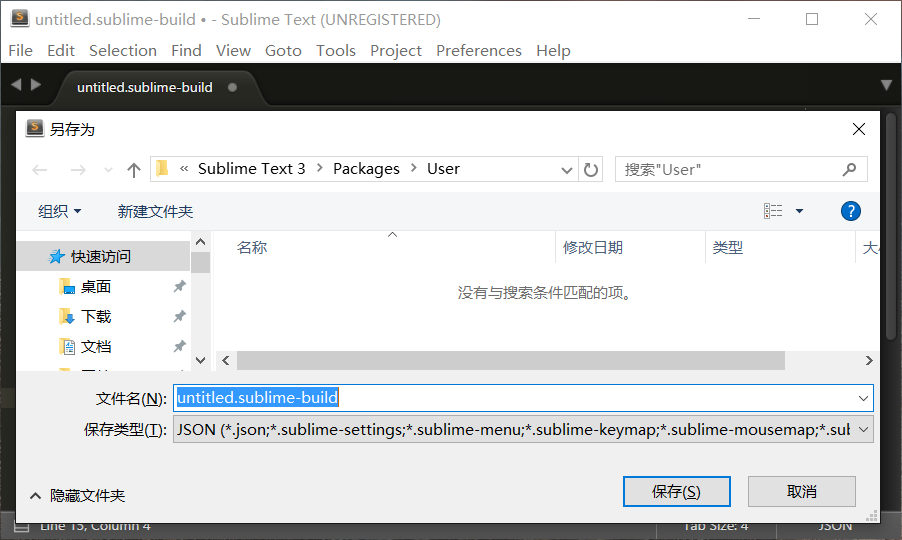
Task: Open the Goto menu
Action: [x=283, y=51]
